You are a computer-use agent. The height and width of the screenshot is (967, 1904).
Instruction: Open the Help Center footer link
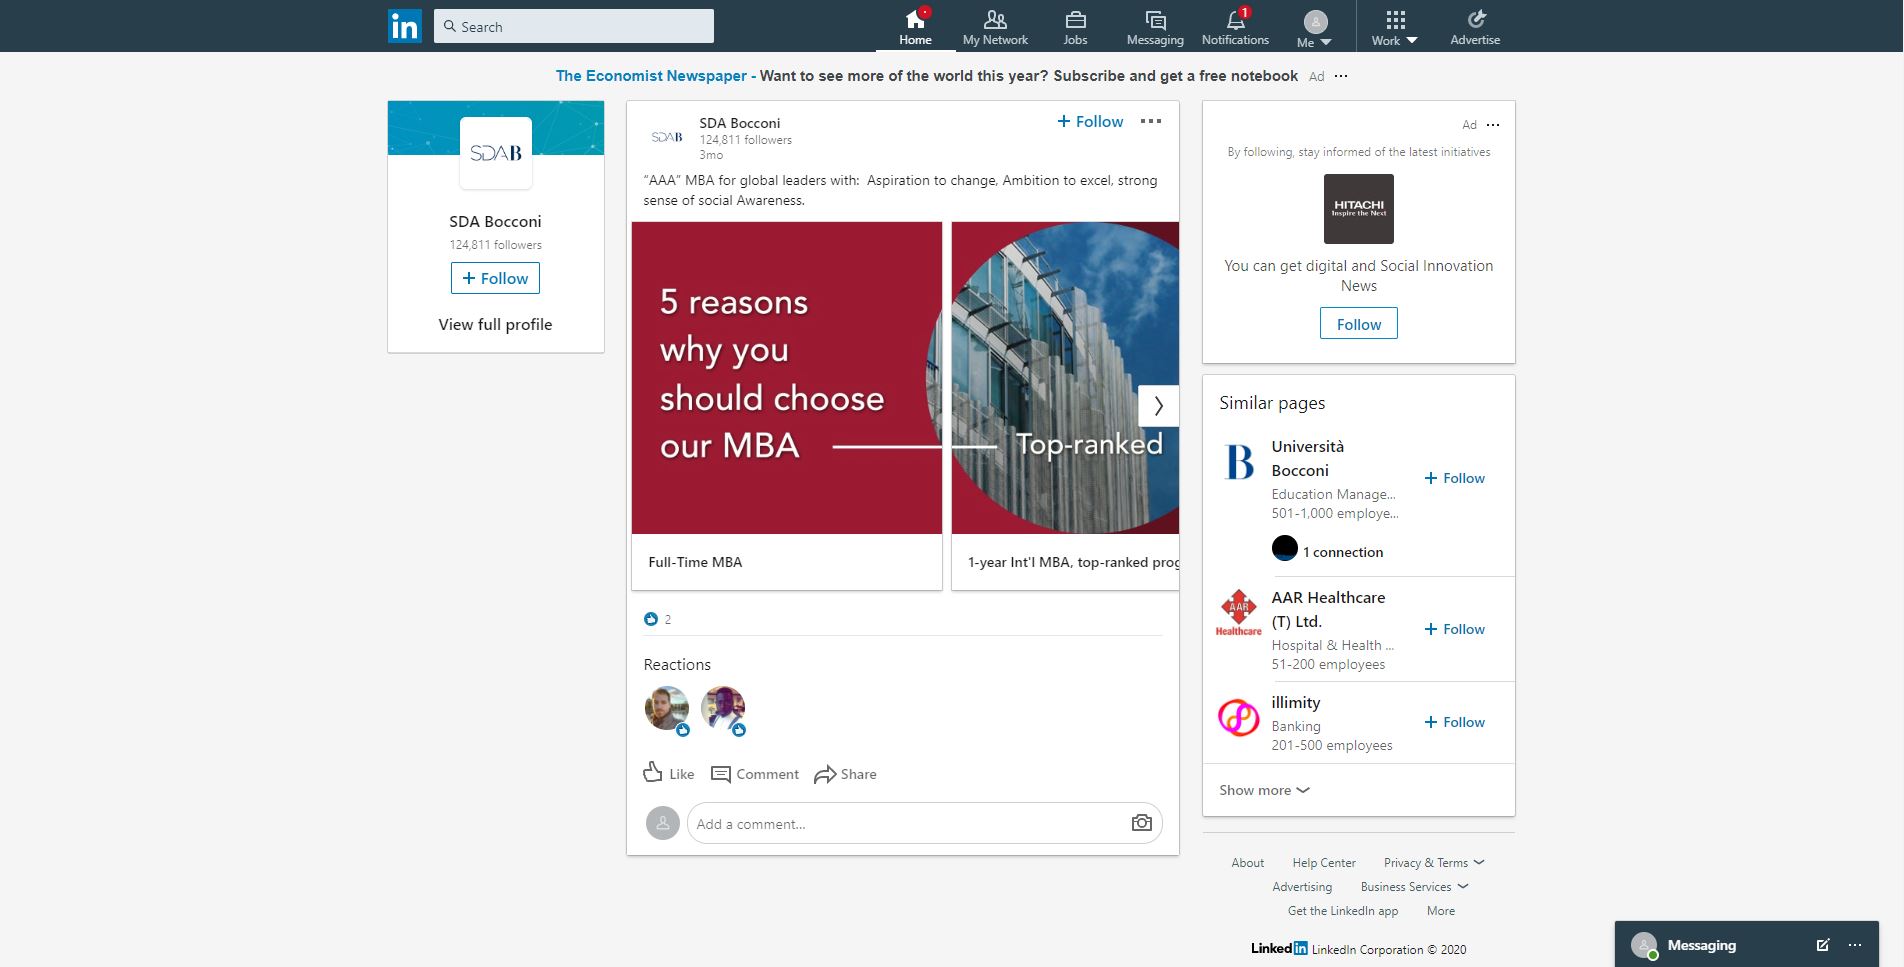point(1324,863)
